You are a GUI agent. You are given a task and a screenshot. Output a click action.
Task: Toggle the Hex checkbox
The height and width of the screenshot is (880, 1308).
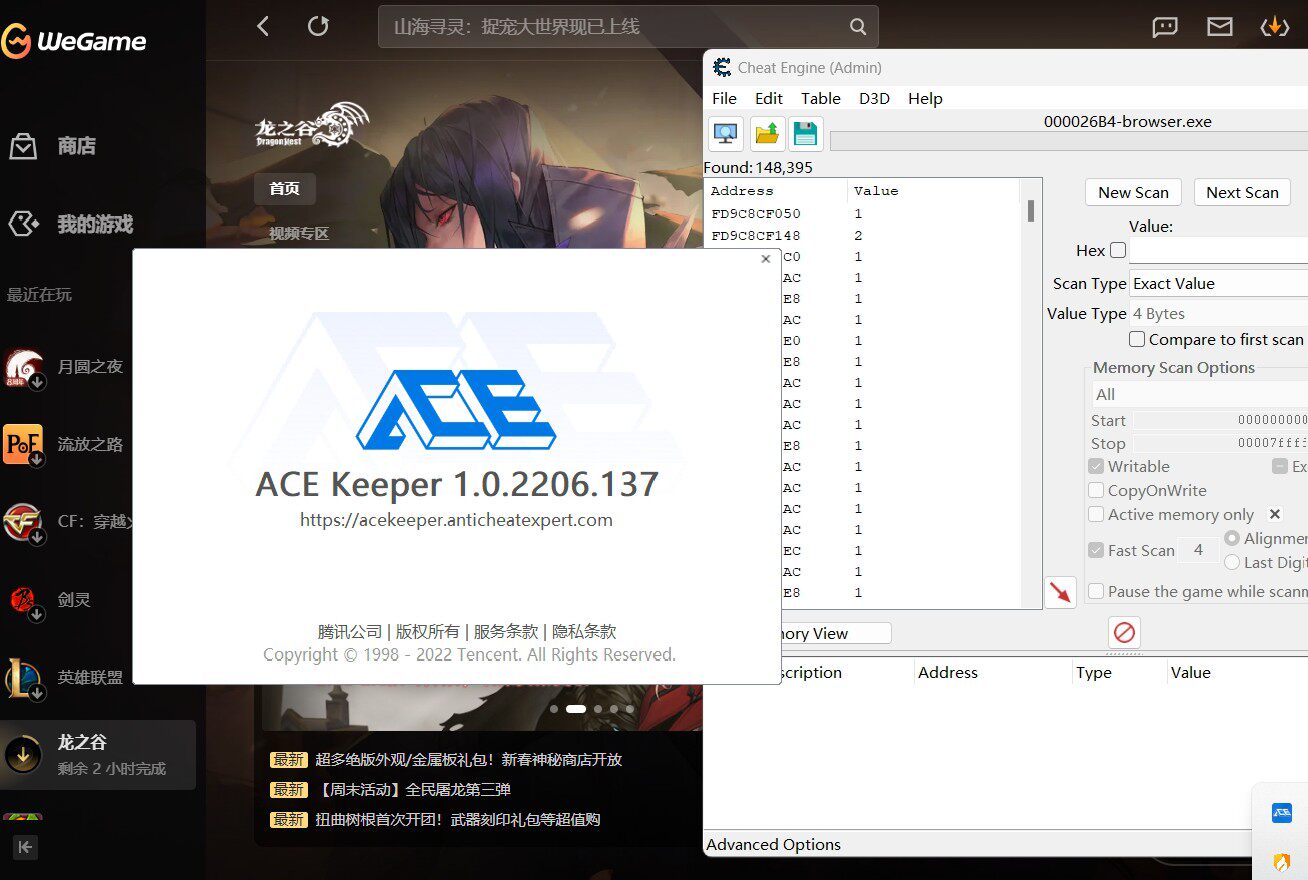click(x=1118, y=250)
